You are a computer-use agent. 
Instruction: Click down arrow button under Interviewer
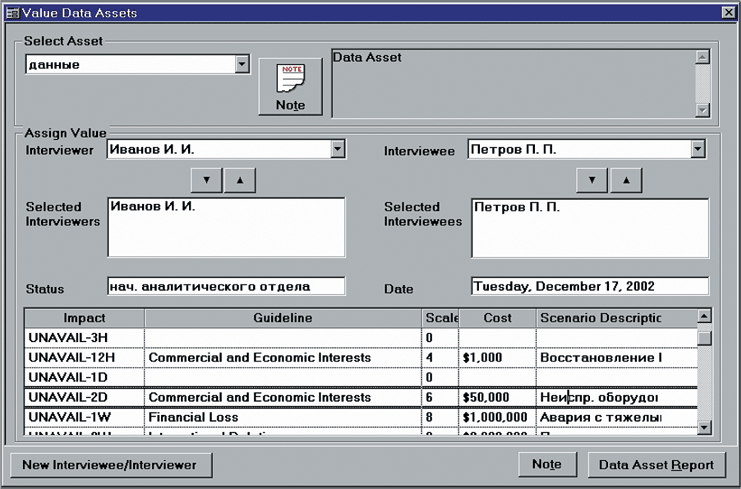206,180
